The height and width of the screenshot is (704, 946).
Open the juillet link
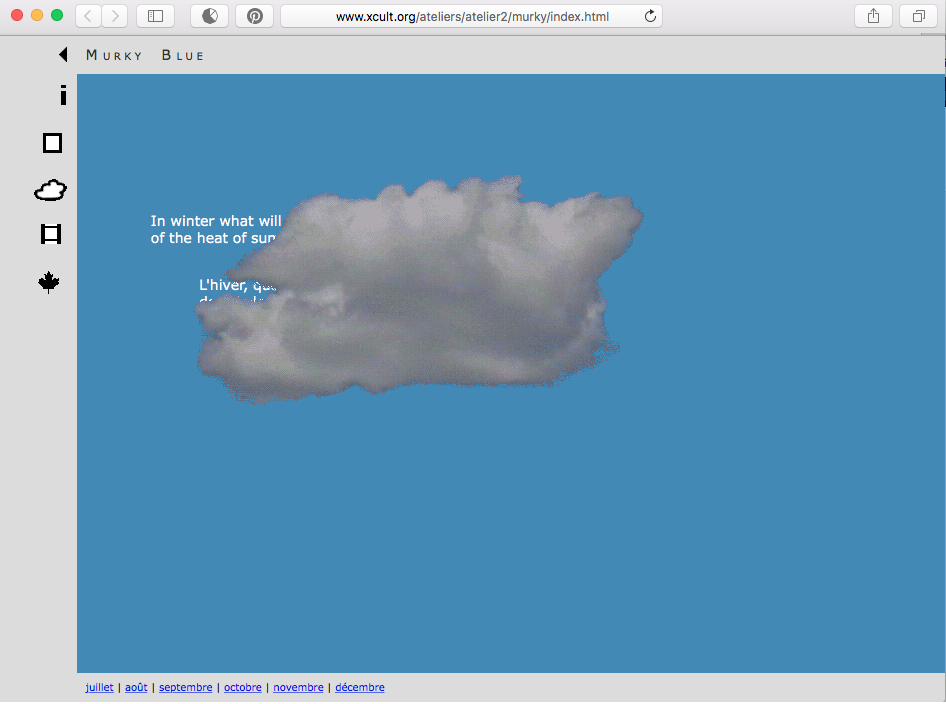pos(99,688)
